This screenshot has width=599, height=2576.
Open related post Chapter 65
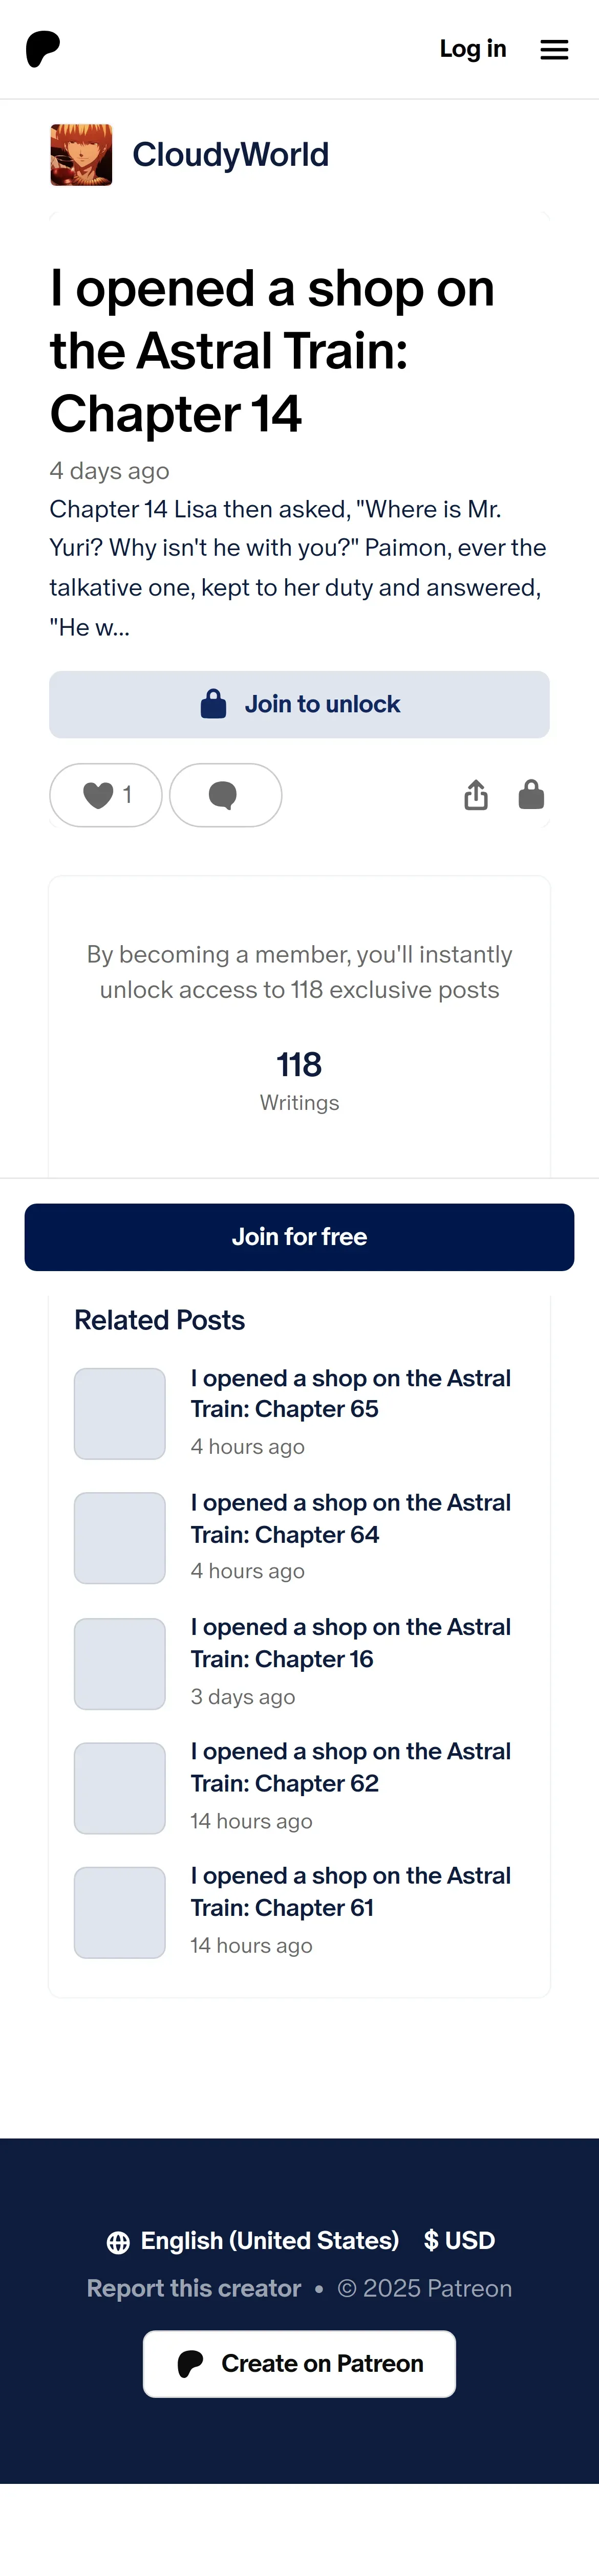click(351, 1393)
